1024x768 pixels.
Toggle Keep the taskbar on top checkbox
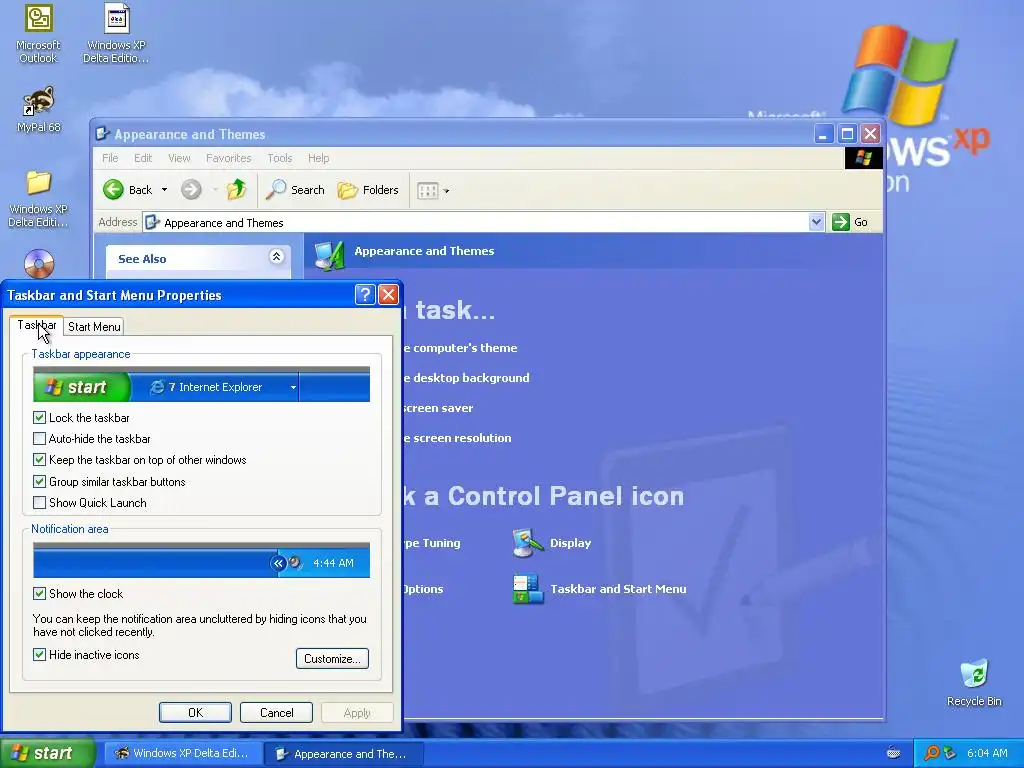click(x=39, y=460)
